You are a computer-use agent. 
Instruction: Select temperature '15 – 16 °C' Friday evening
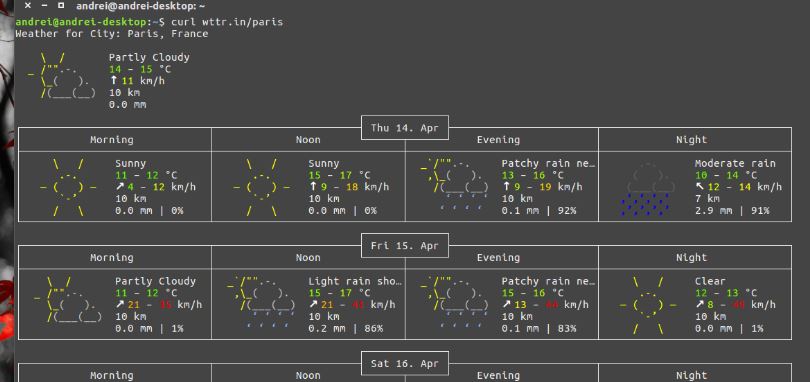click(533, 293)
